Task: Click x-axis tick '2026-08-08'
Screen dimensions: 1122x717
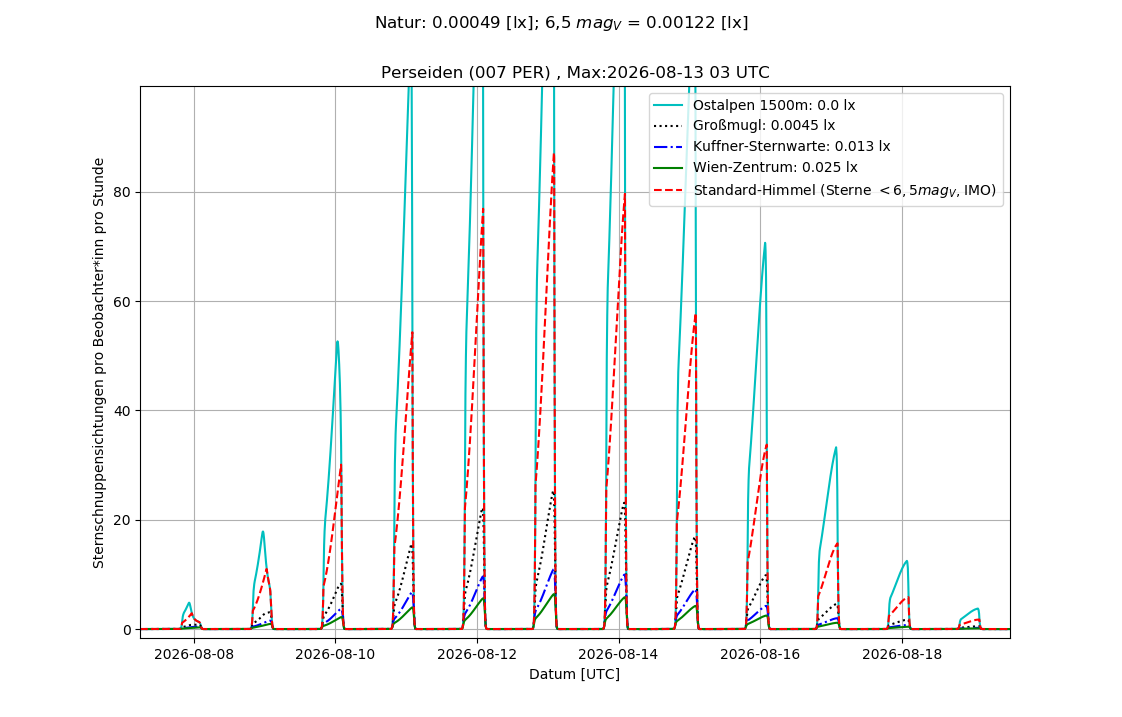Action: [x=194, y=654]
